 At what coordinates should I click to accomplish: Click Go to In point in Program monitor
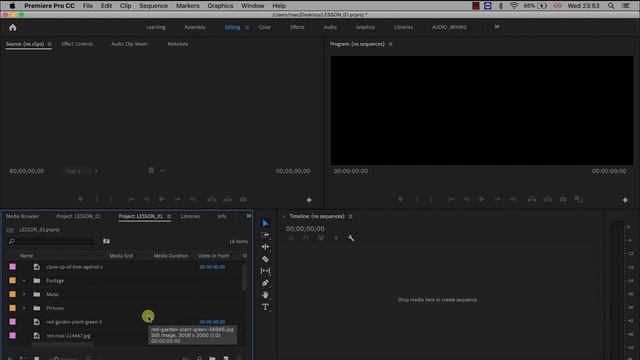451,199
